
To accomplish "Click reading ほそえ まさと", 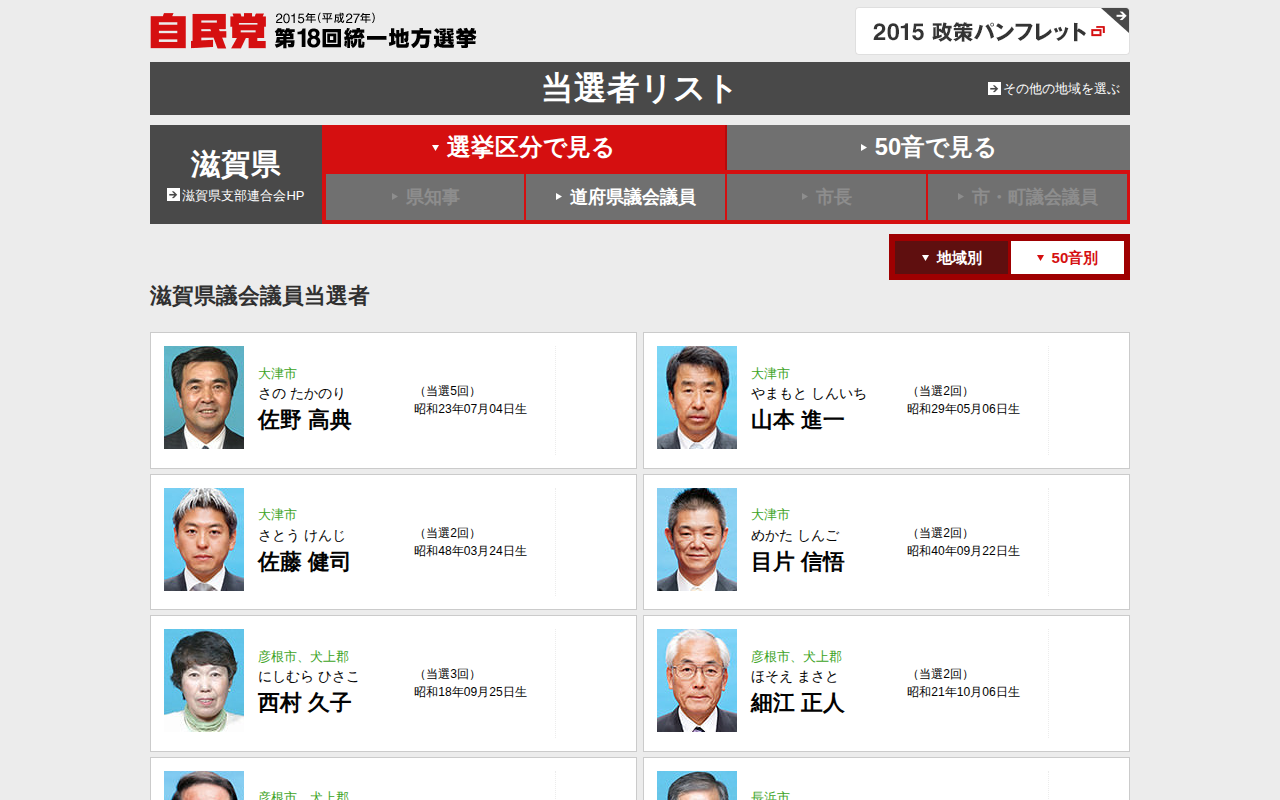I will pos(795,677).
